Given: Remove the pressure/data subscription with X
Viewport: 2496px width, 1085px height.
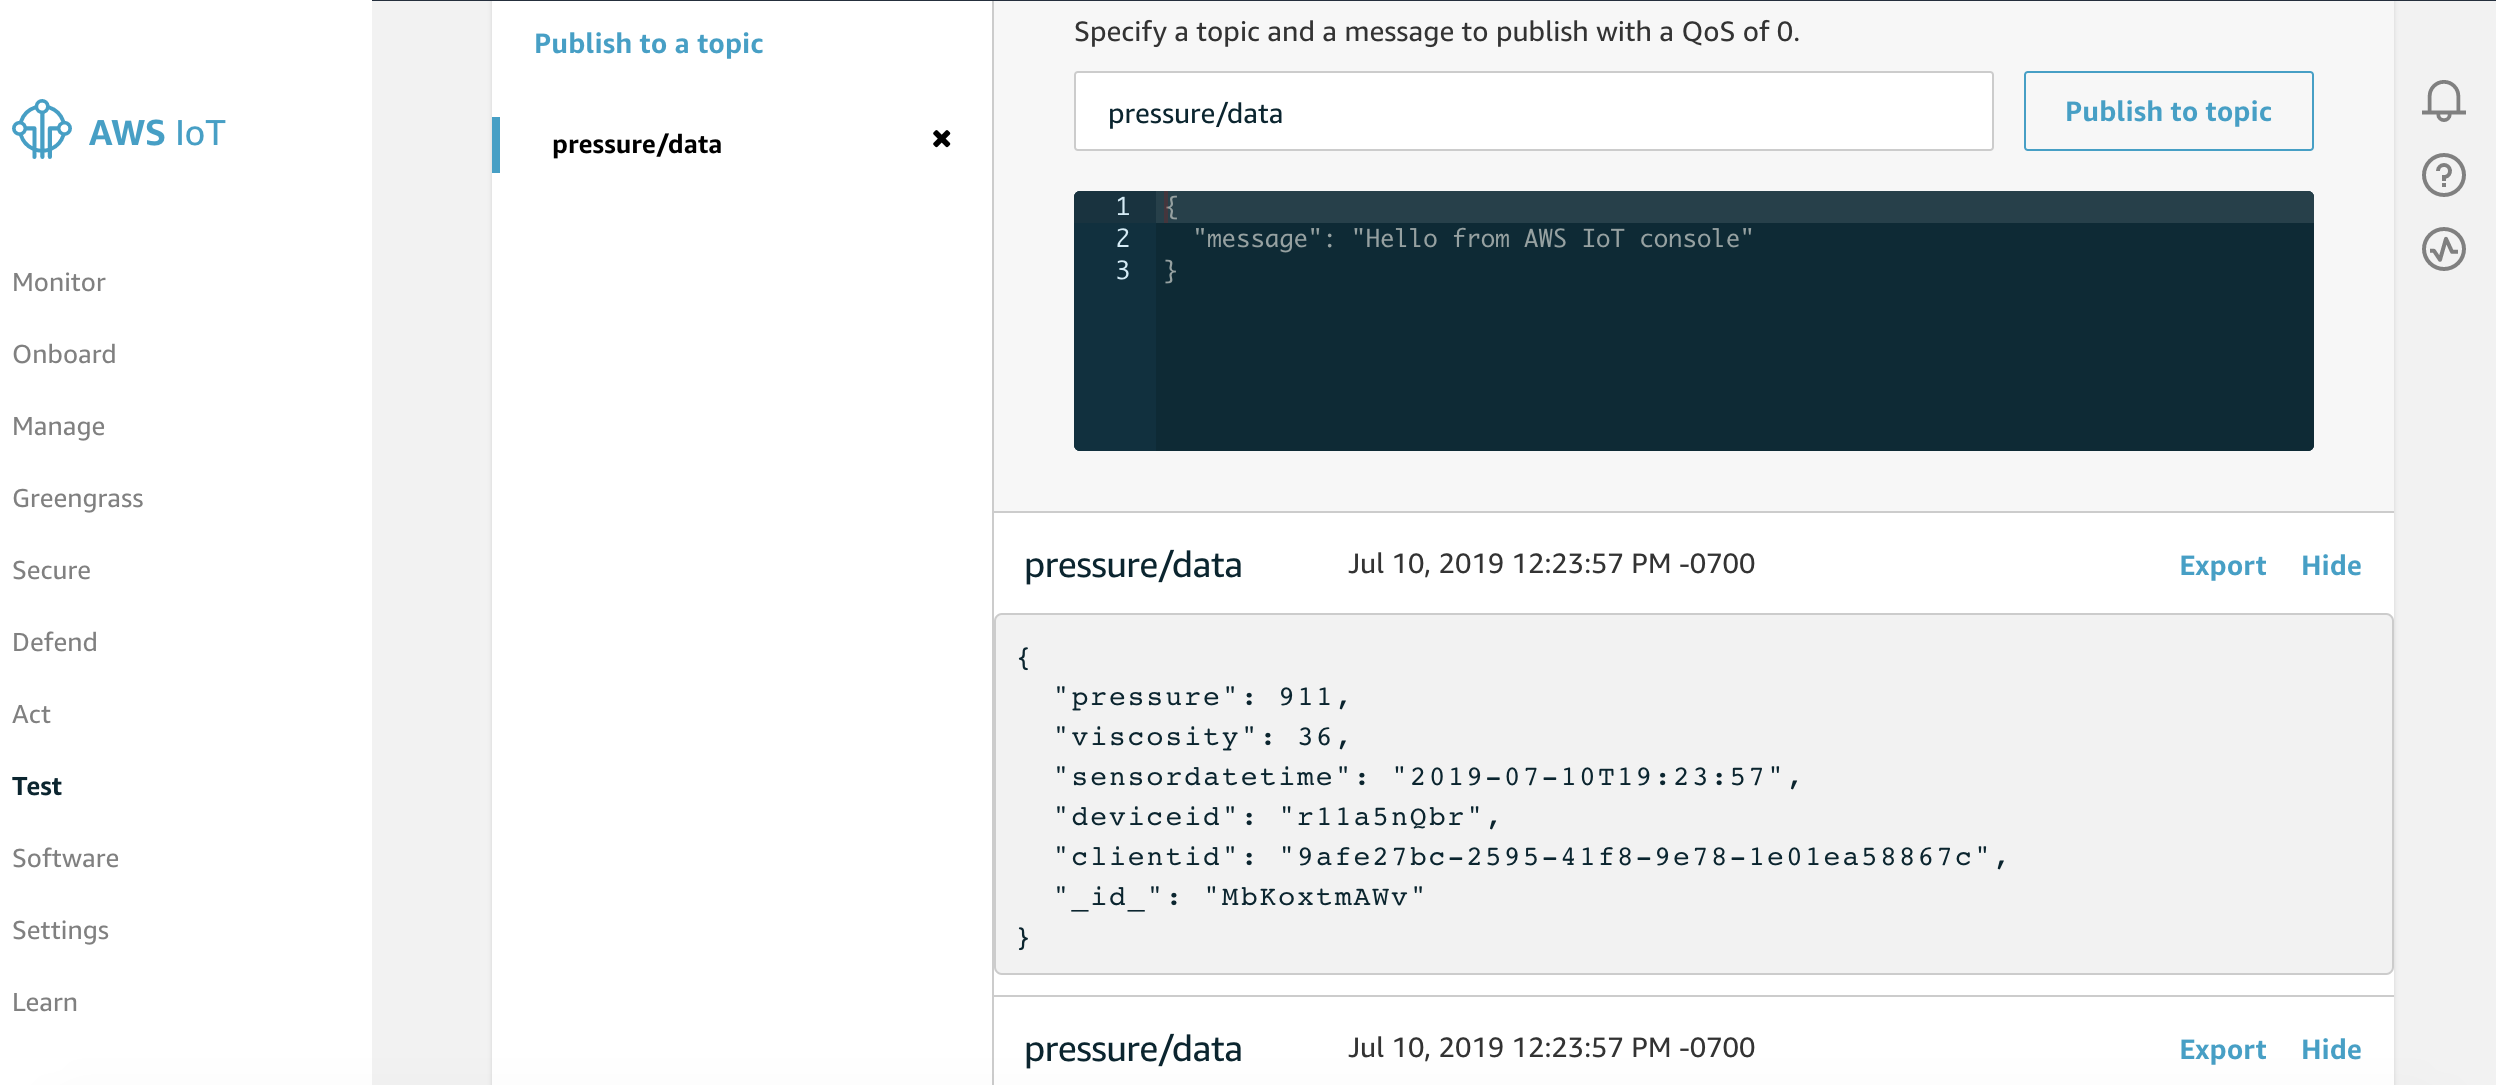Looking at the screenshot, I should (x=941, y=139).
